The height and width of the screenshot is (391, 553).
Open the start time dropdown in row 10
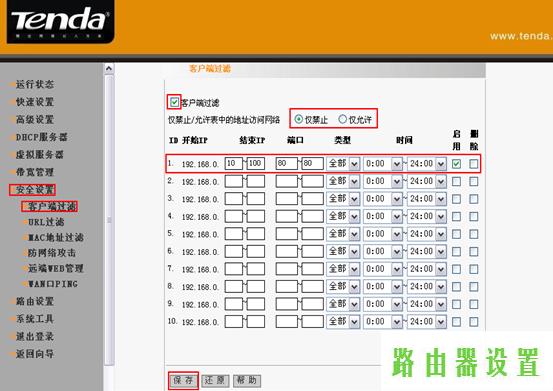tap(383, 322)
